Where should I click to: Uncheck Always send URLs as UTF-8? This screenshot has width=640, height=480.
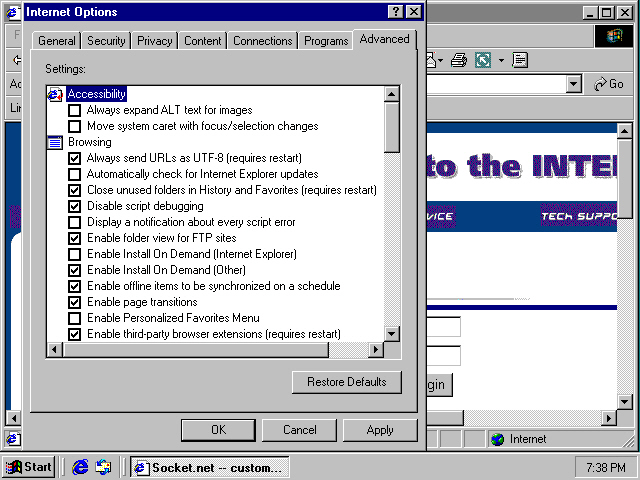tap(74, 158)
